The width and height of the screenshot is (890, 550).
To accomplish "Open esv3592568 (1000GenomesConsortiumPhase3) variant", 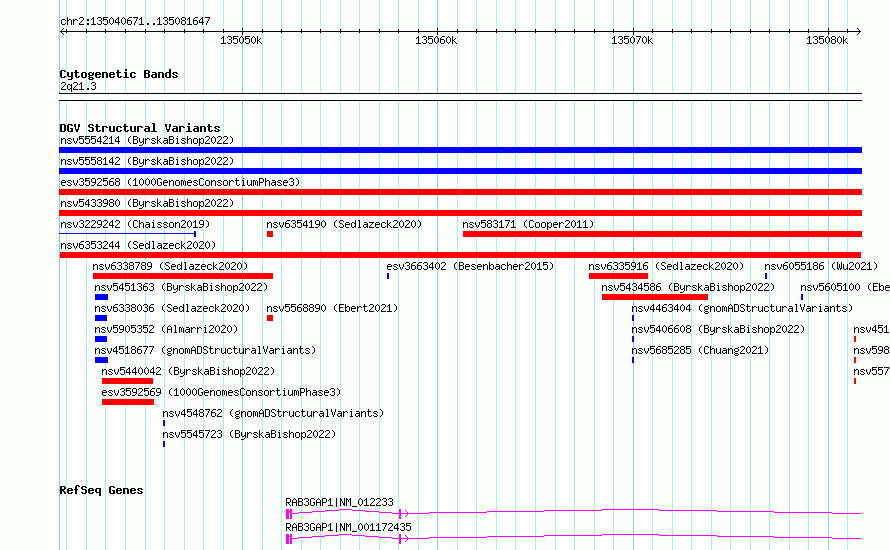I will click(180, 182).
